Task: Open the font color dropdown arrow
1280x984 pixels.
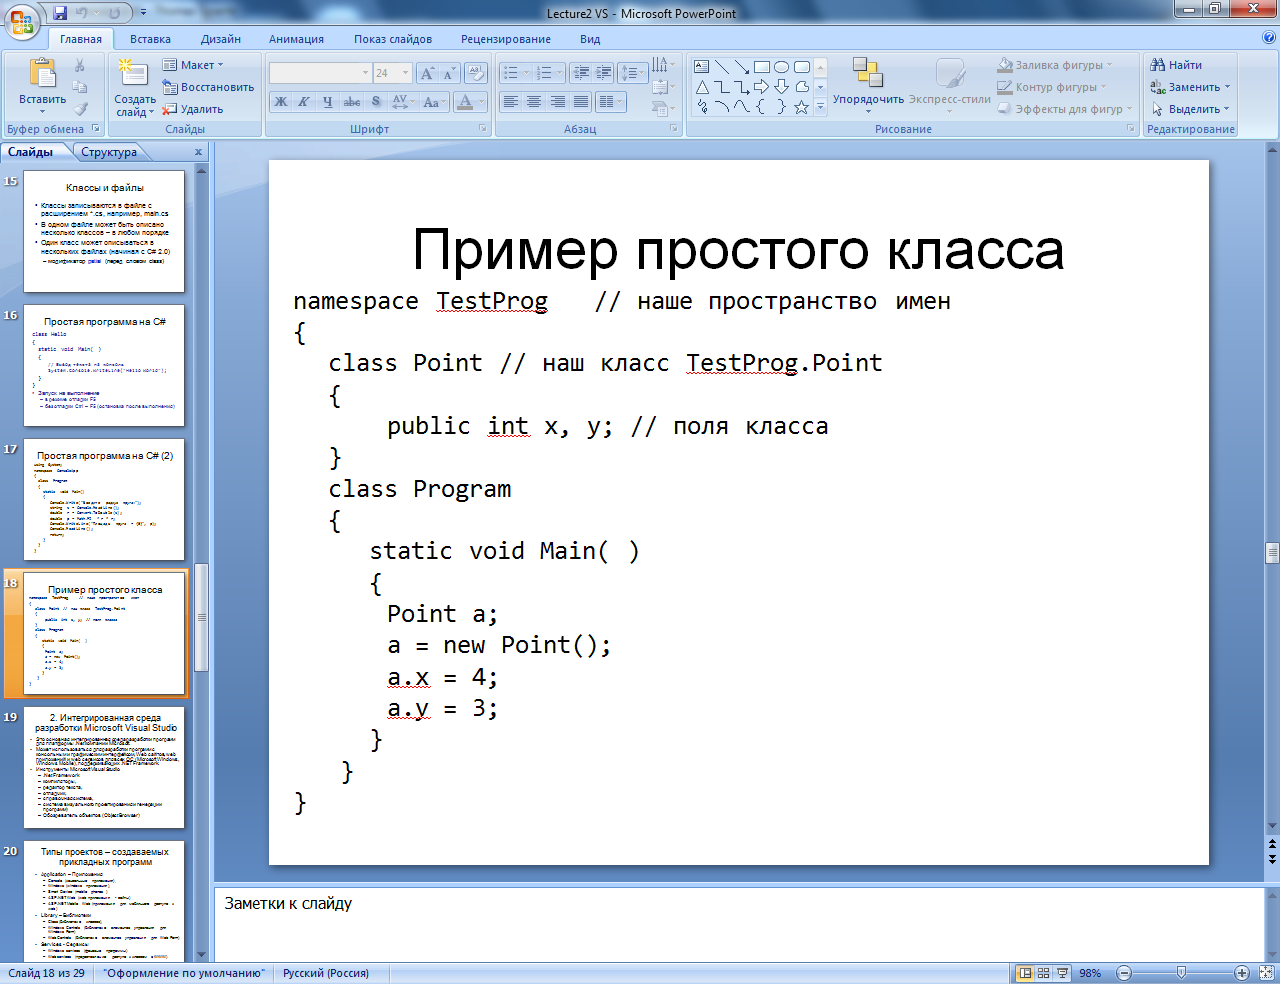Action: point(481,102)
